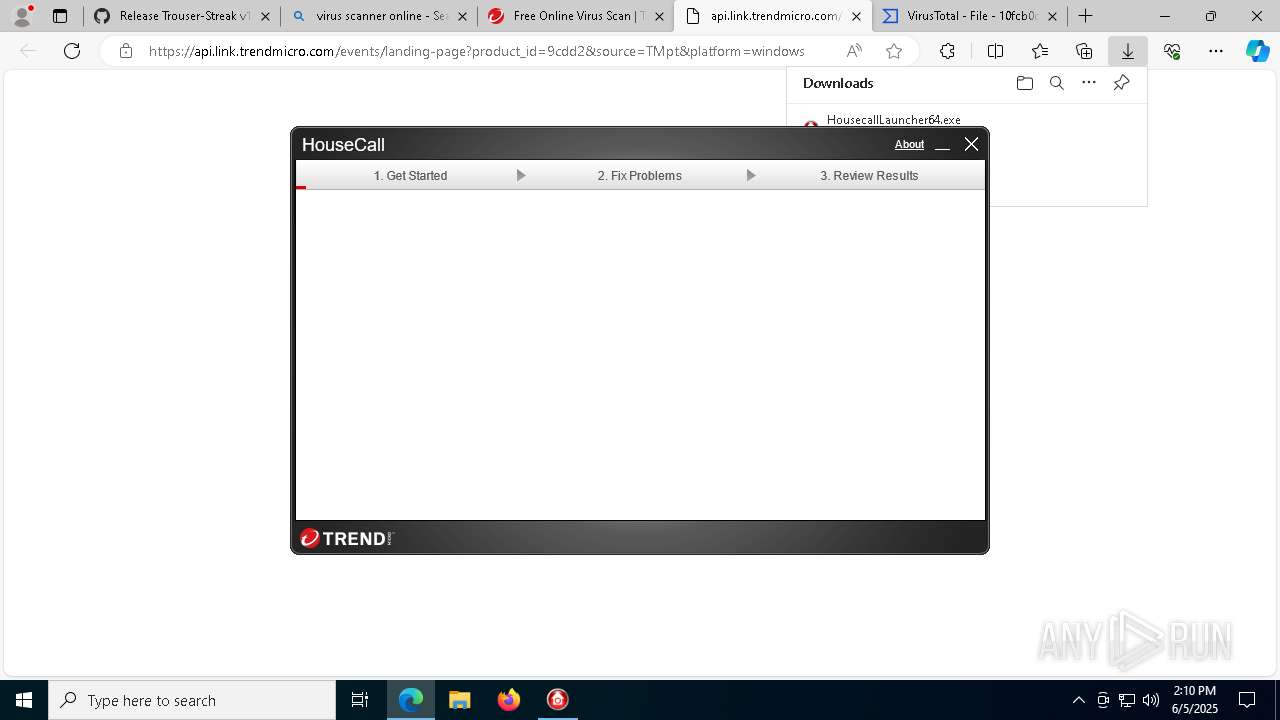Image resolution: width=1280 pixels, height=720 pixels.
Task: Open the volume tray icon
Action: [1151, 700]
